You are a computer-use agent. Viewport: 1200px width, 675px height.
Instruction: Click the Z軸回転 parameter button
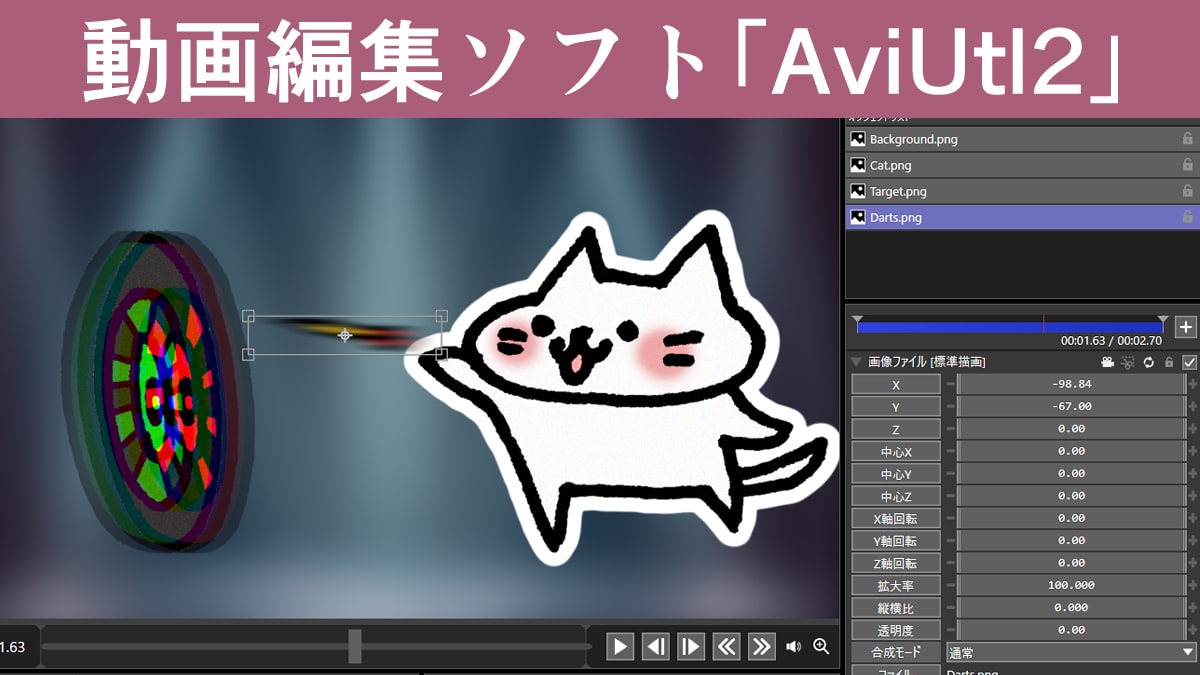(x=896, y=563)
